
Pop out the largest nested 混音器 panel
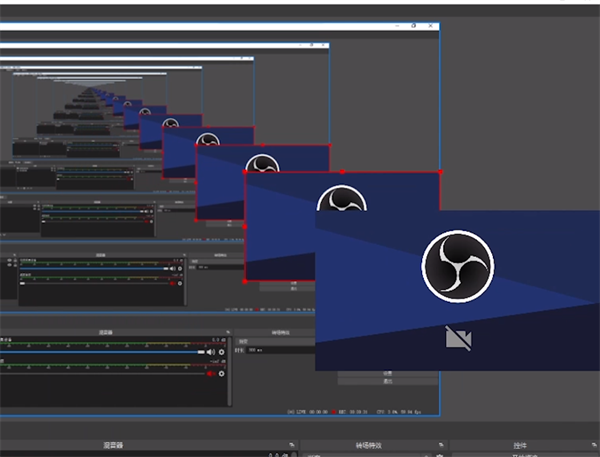click(x=228, y=332)
